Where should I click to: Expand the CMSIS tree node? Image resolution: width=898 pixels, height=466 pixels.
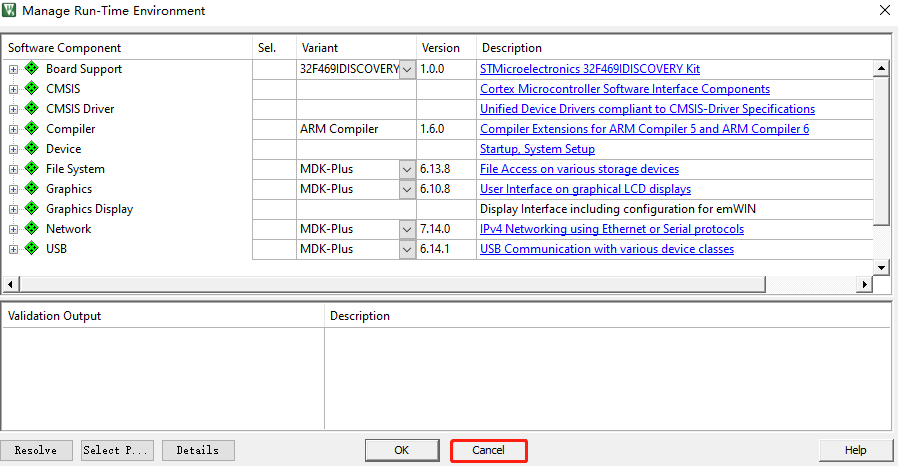coord(13,89)
